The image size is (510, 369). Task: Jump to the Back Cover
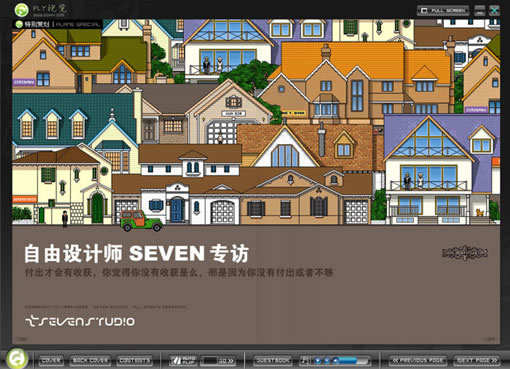pos(90,360)
